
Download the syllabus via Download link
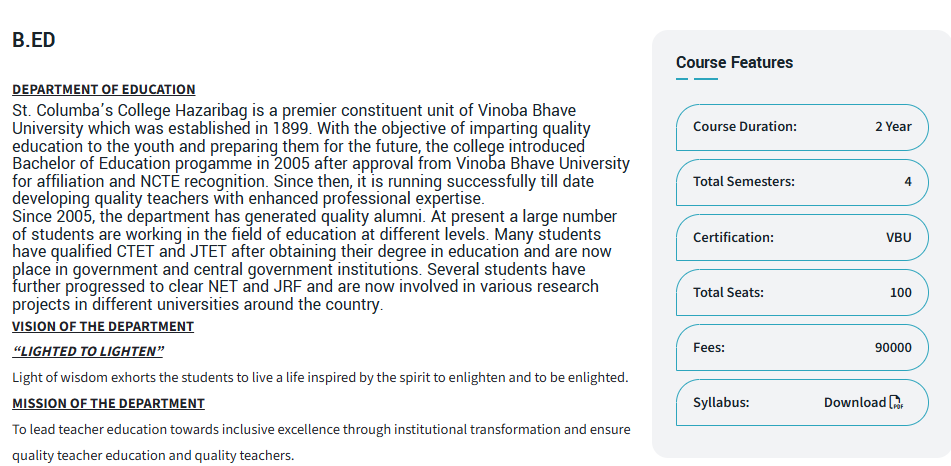[855, 402]
